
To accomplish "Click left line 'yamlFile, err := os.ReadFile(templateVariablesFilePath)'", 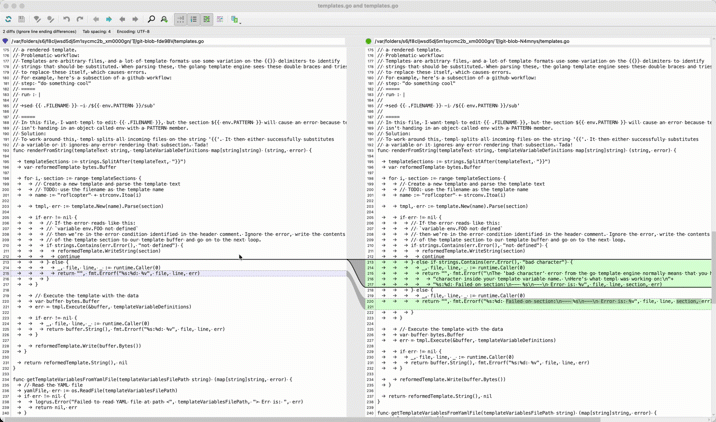I will pyautogui.click(x=100, y=390).
